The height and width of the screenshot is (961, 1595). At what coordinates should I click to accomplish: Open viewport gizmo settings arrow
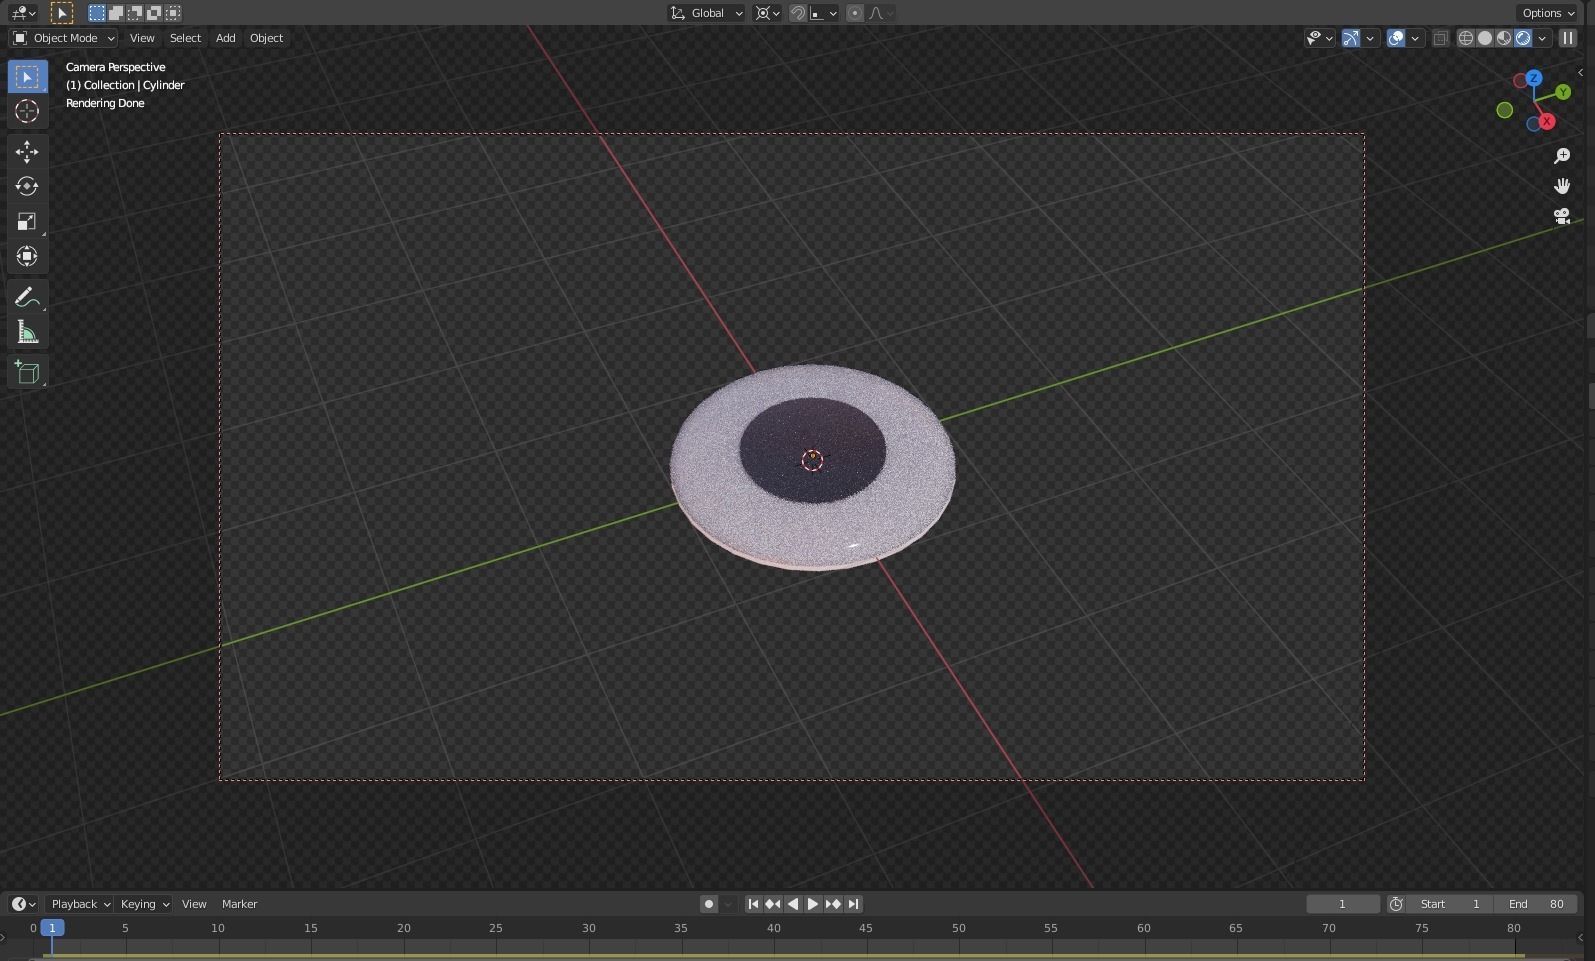[x=1370, y=38]
